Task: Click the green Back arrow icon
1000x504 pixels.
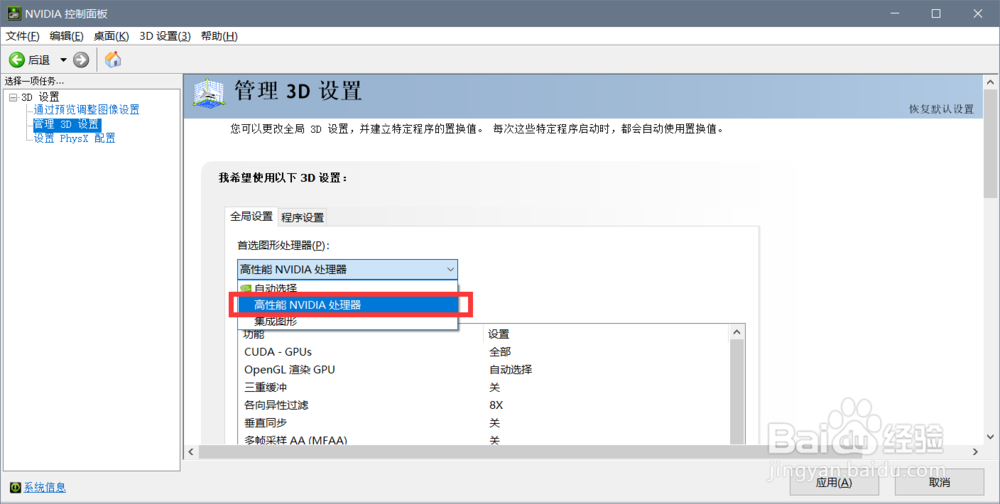Action: tap(17, 60)
